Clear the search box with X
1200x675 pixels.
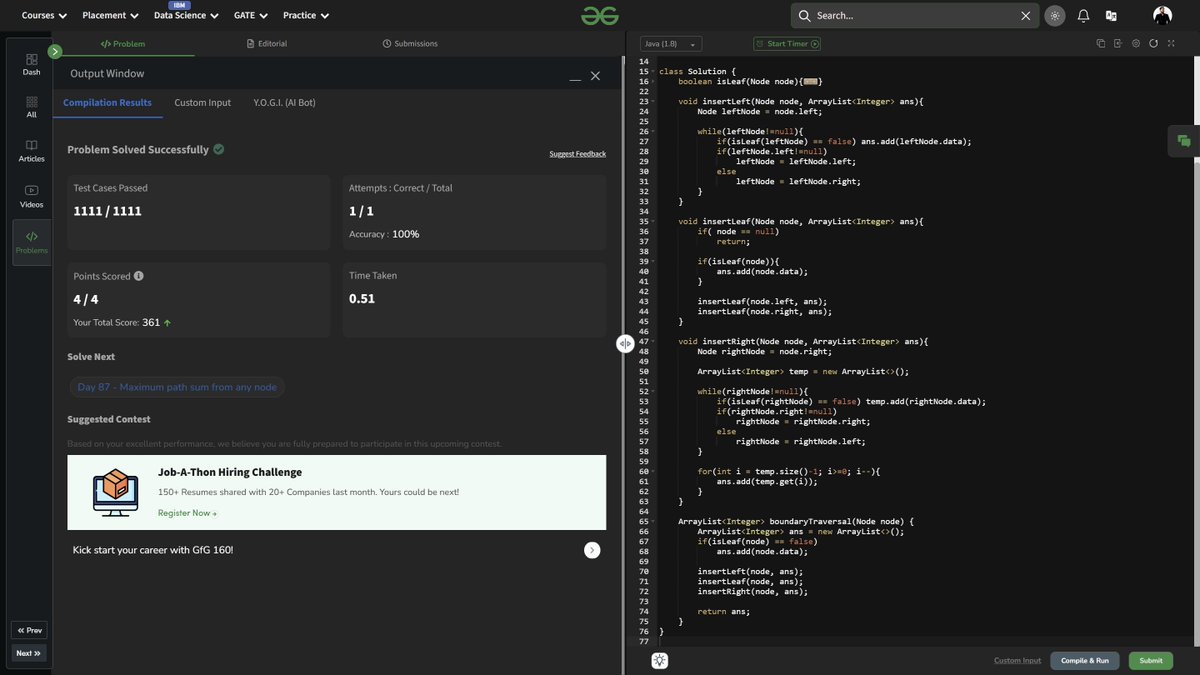coord(1025,16)
